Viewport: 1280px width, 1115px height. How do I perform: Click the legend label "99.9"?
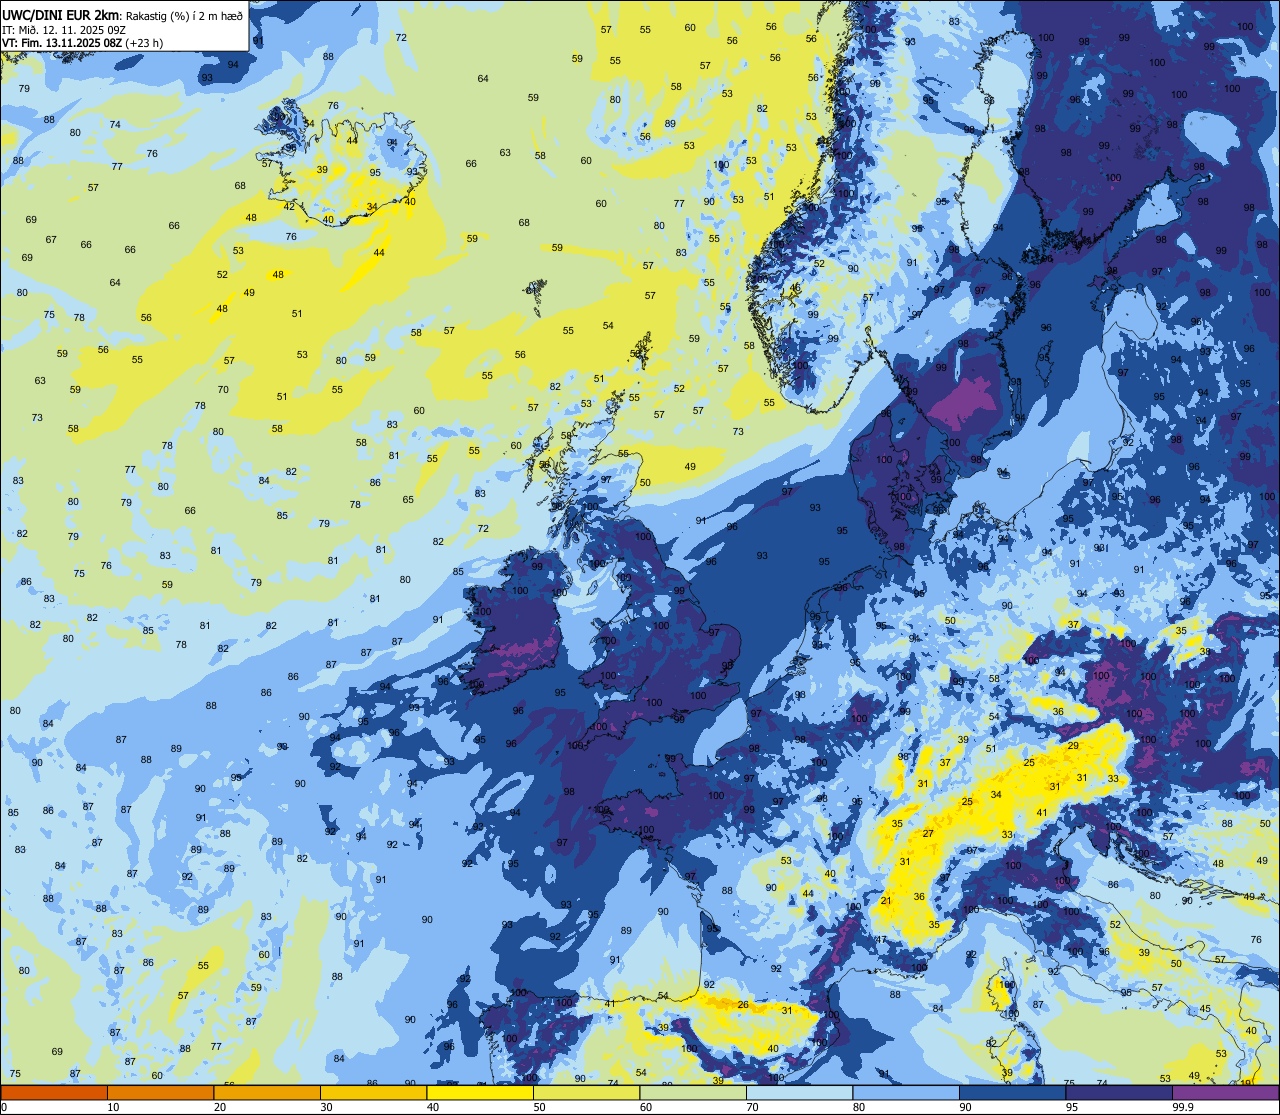[x=1183, y=1107]
